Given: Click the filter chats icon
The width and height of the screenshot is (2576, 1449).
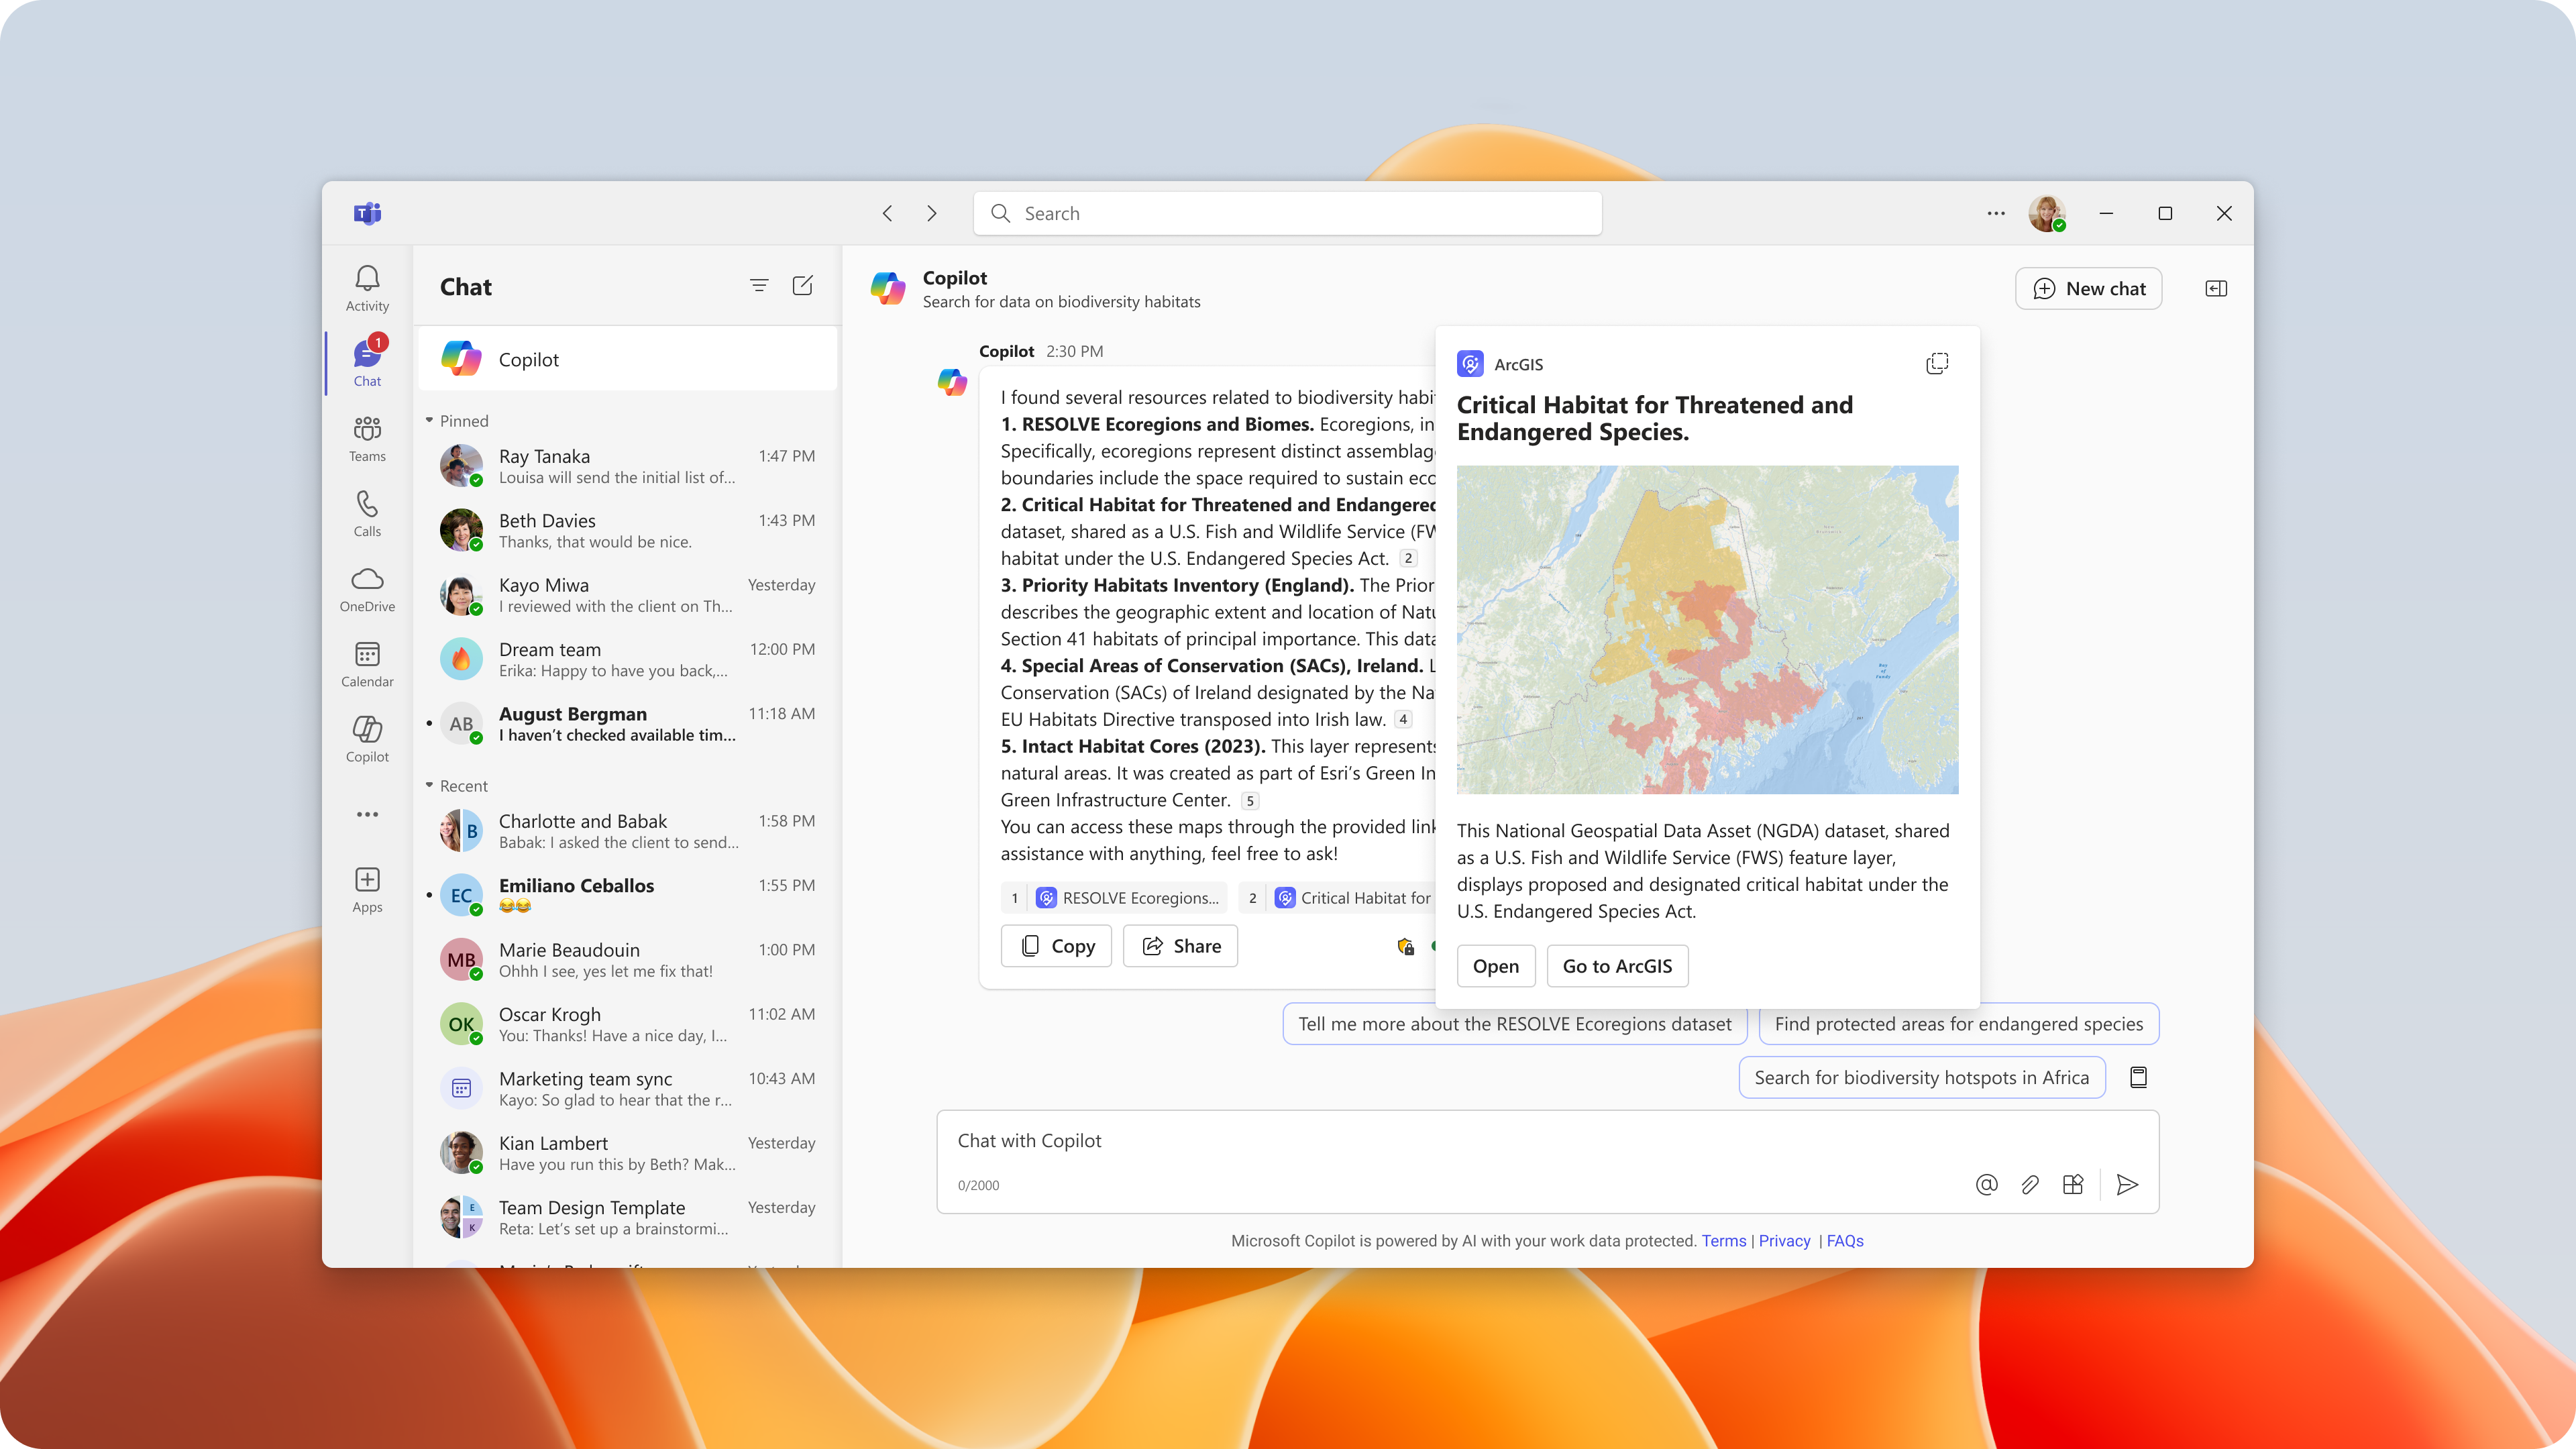Looking at the screenshot, I should coord(759,286).
